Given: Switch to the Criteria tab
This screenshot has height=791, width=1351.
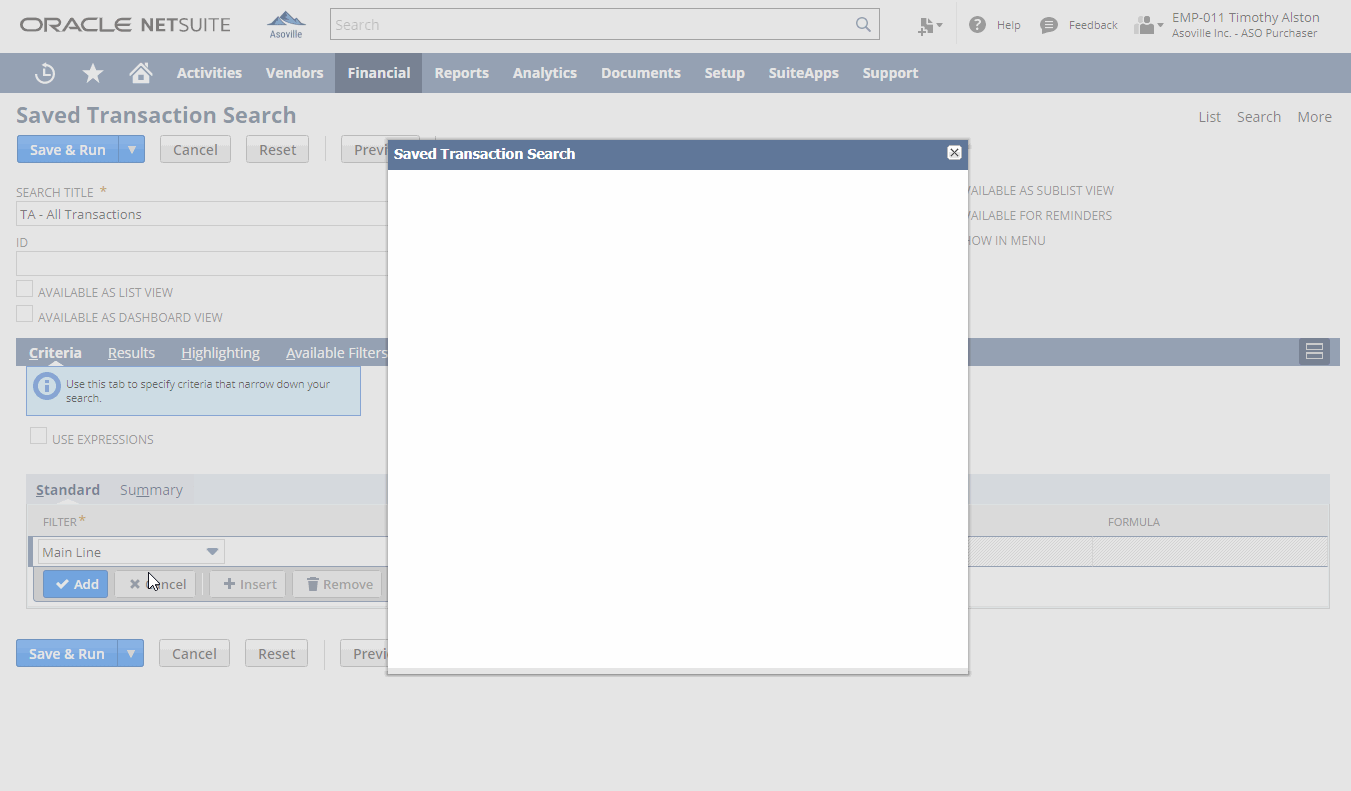Looking at the screenshot, I should pyautogui.click(x=55, y=353).
